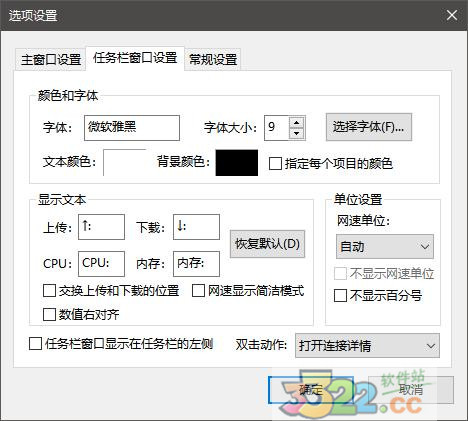This screenshot has height=421, width=468.
Task: Click the 确定 button to confirm
Action: pyautogui.click(x=311, y=390)
